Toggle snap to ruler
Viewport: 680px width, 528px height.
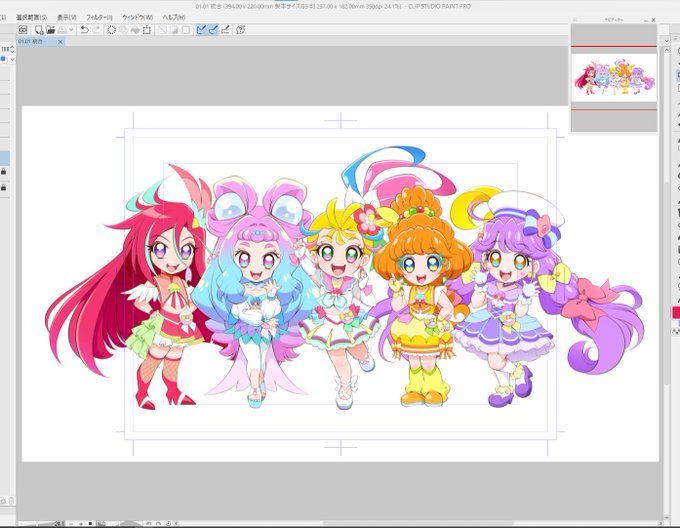[201, 29]
